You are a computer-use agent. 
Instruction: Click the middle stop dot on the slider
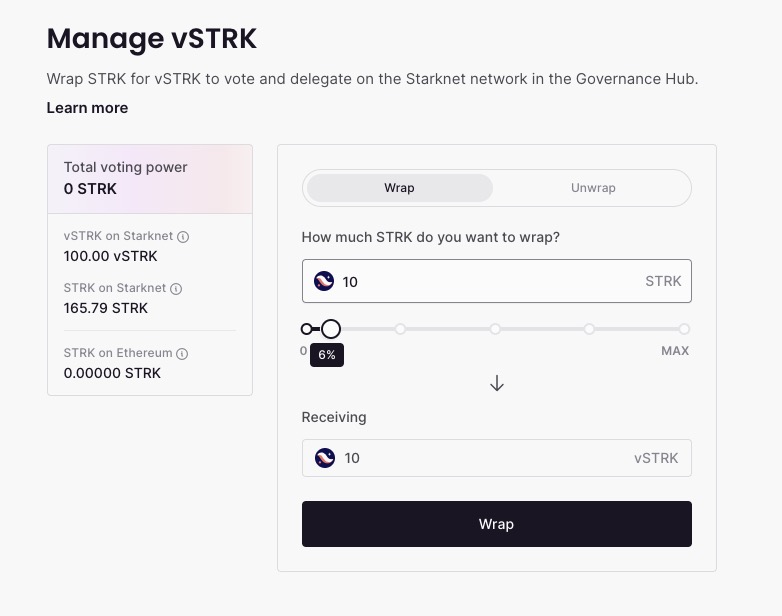(x=495, y=329)
